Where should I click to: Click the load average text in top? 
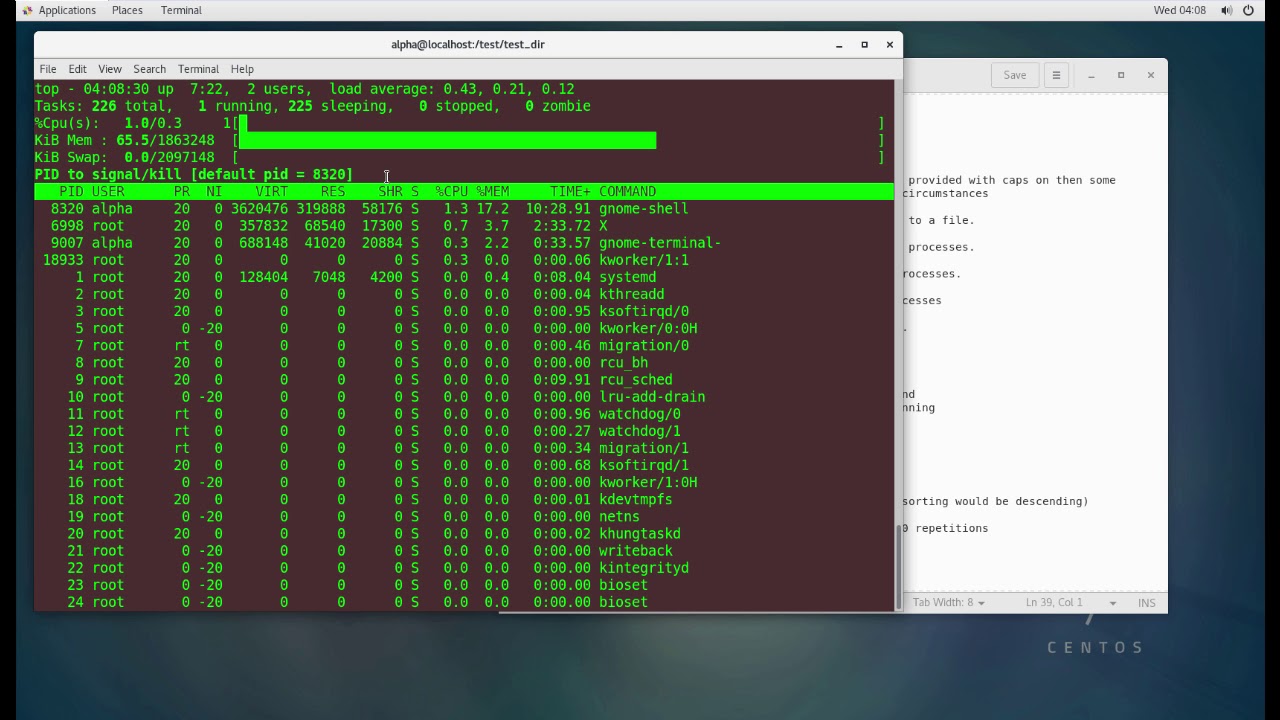[x=452, y=89]
